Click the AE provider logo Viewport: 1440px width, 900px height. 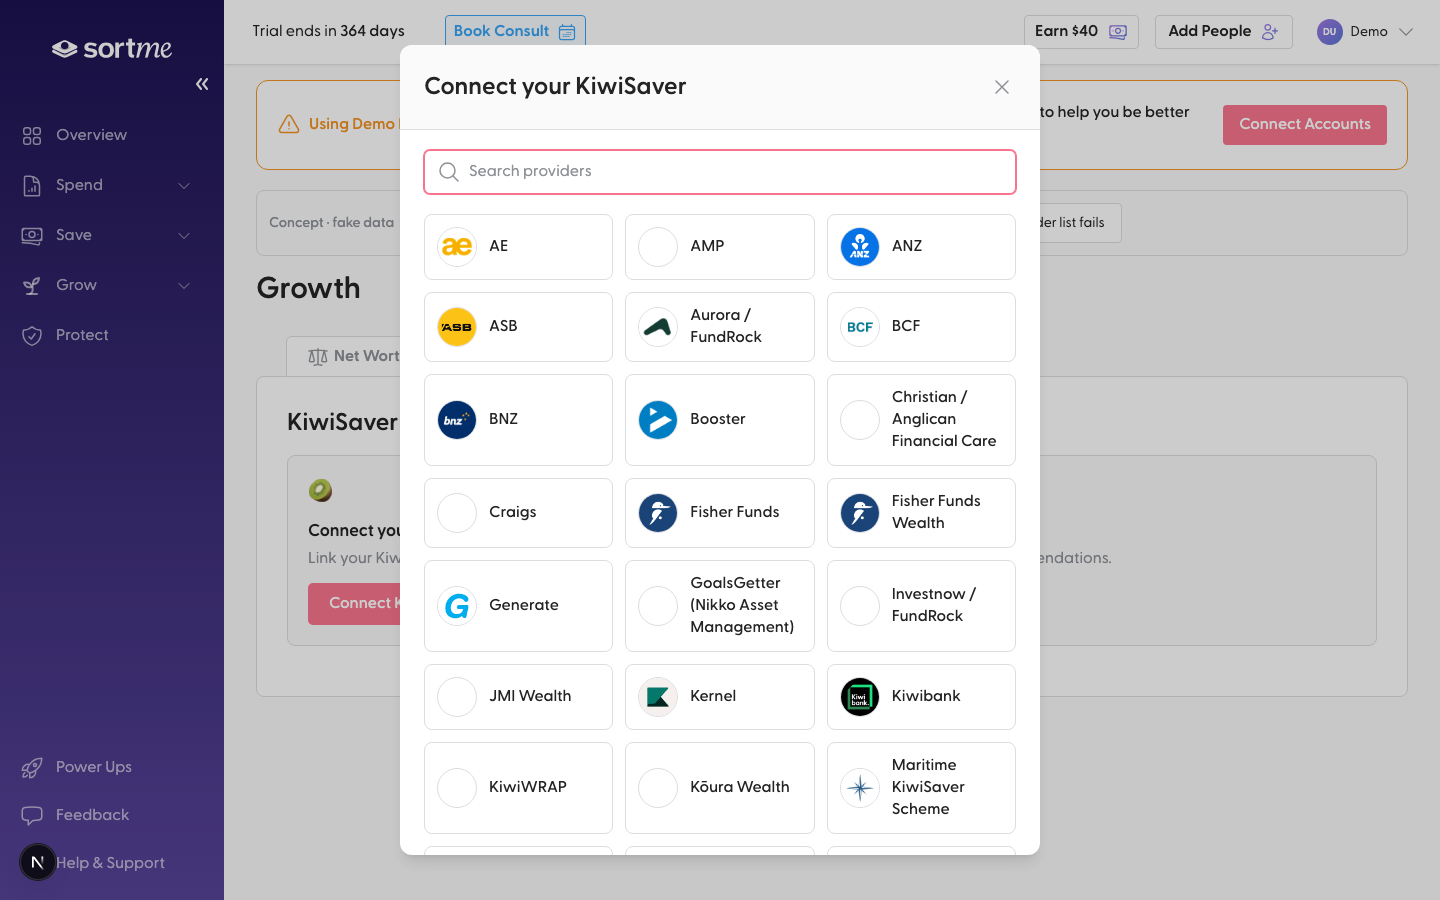(x=457, y=247)
